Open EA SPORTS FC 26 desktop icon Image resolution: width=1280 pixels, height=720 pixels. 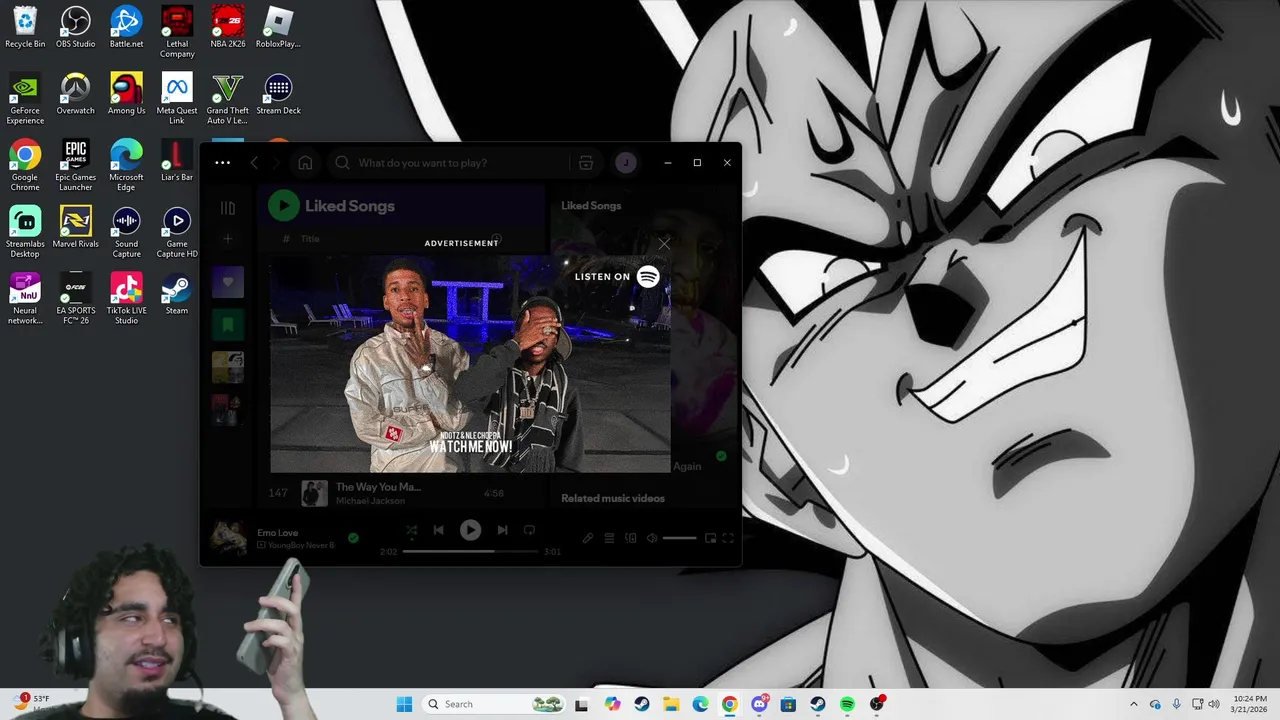[x=75, y=299]
